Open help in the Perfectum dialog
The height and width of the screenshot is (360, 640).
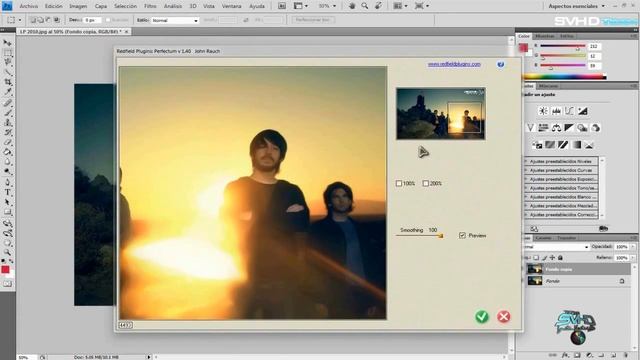(500, 64)
